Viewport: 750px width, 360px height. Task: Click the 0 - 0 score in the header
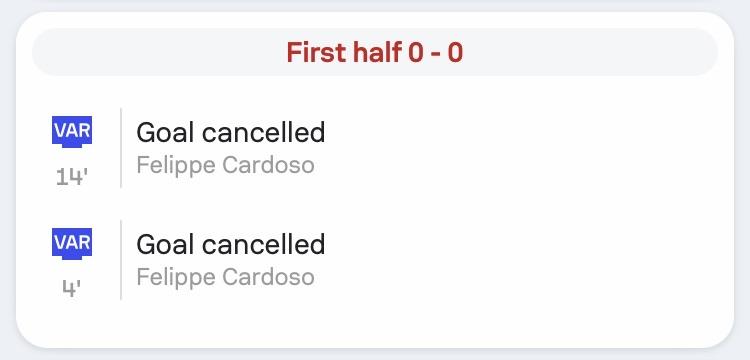436,53
